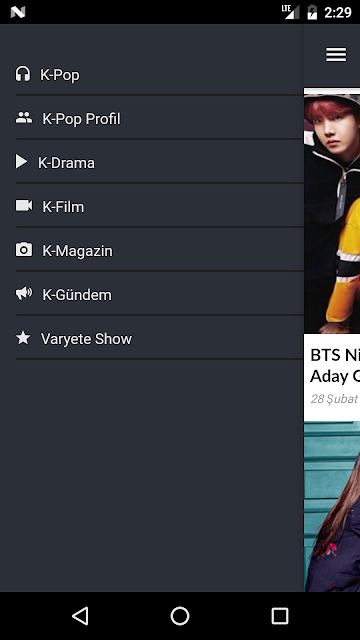Open the article thumbnail with teal wall
The image size is (360, 640).
pyautogui.click(x=332, y=507)
